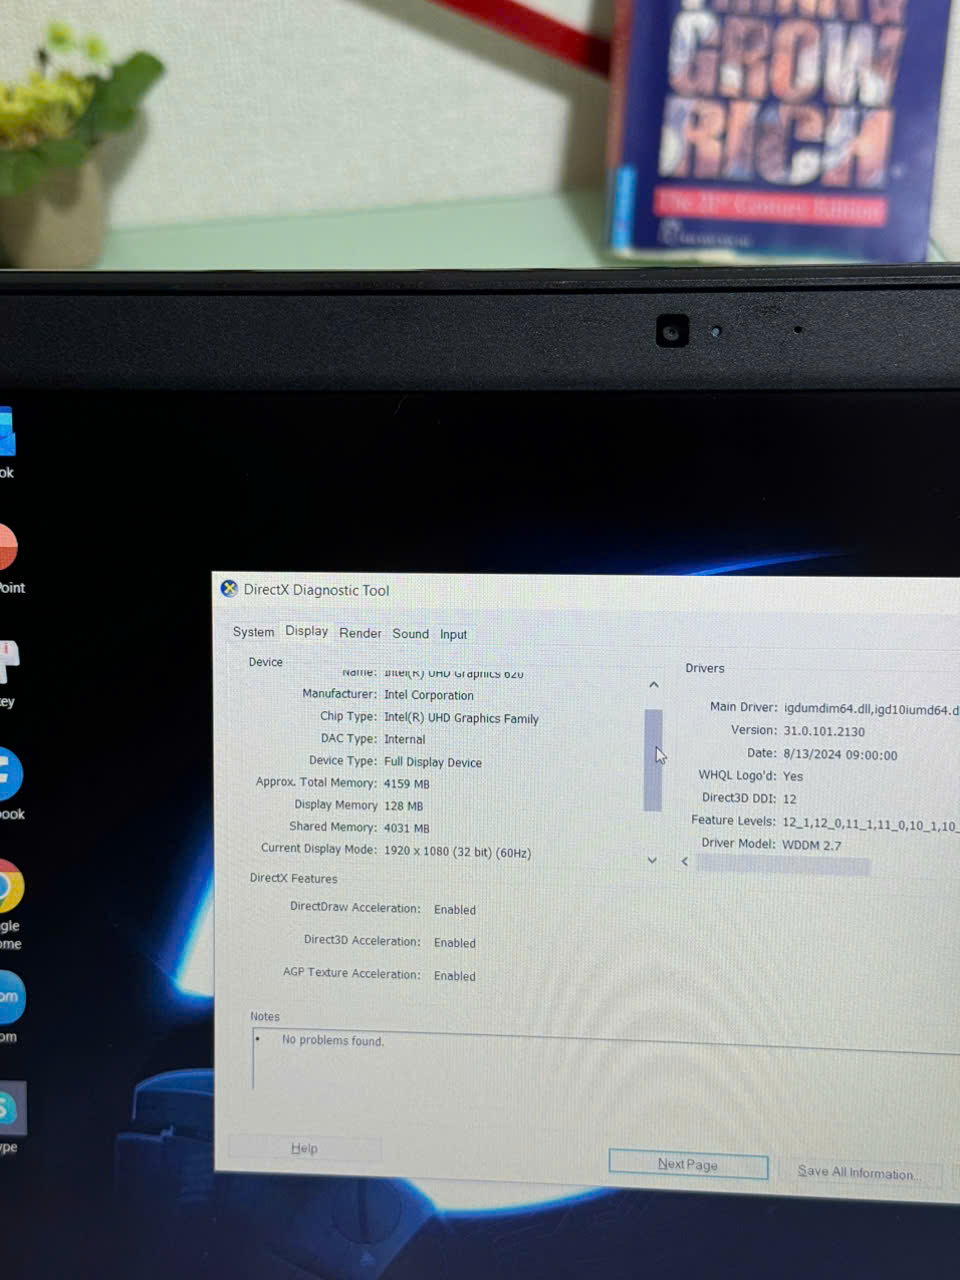Viewport: 960px width, 1280px height.
Task: Open the Facebook desktop shortcut
Action: [8, 775]
